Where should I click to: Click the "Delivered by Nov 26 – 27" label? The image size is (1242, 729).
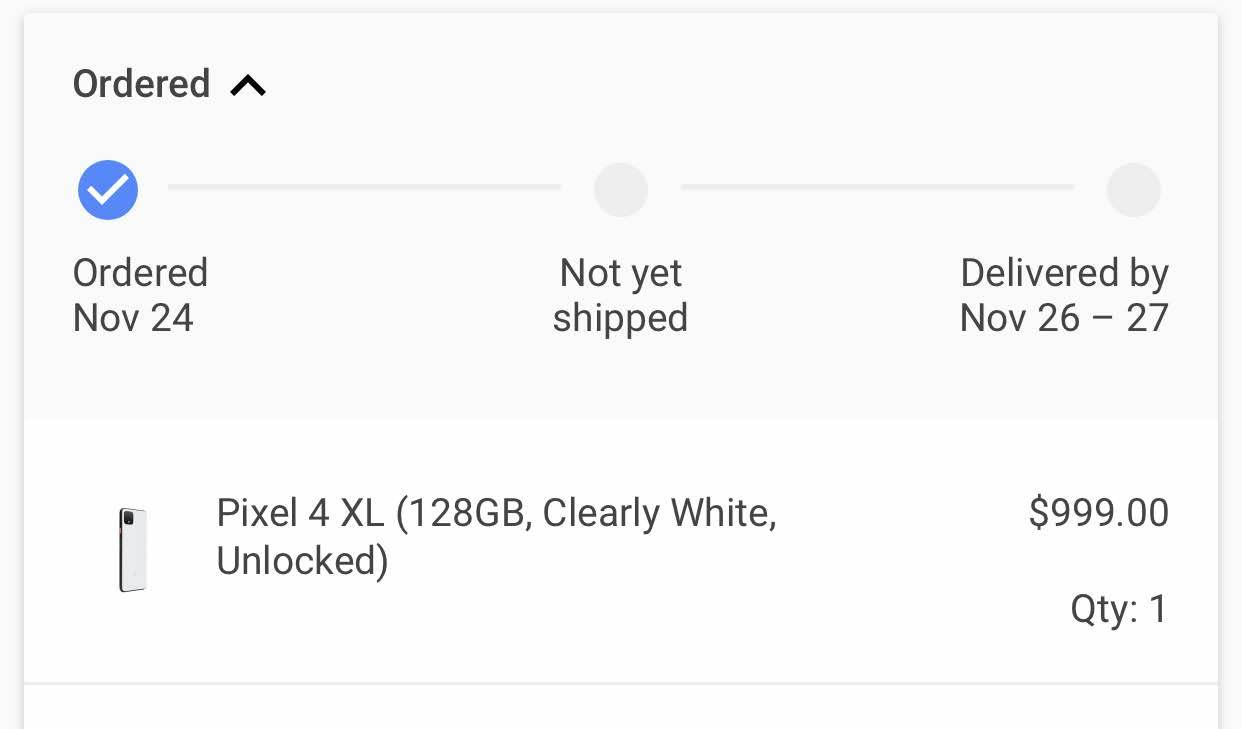click(x=1064, y=295)
